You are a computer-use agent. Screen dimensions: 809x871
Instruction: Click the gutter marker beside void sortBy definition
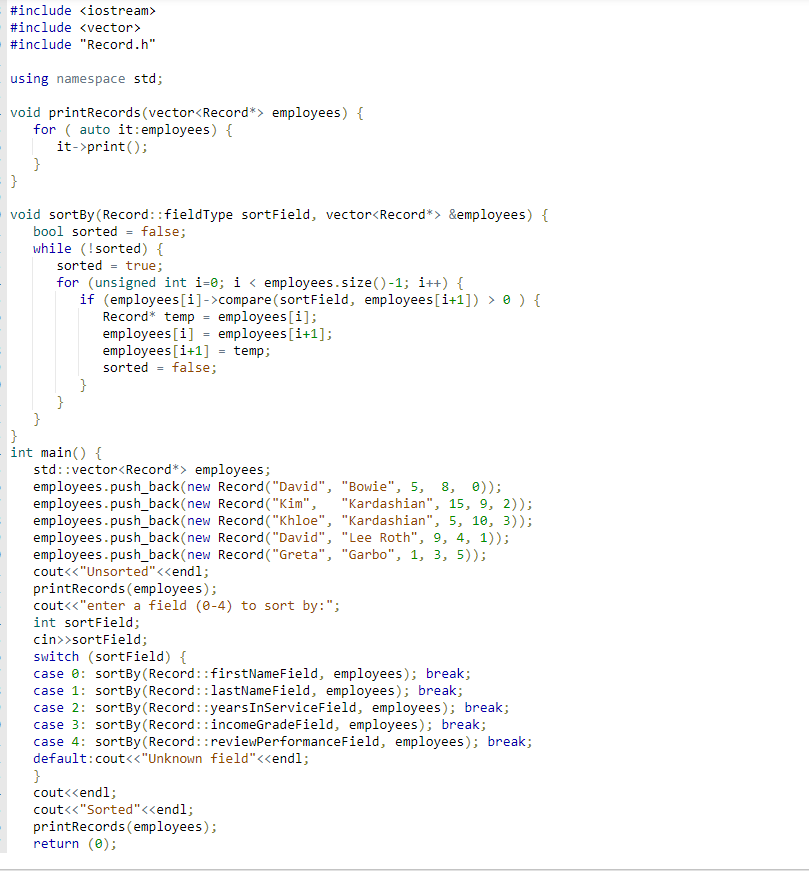point(5,214)
